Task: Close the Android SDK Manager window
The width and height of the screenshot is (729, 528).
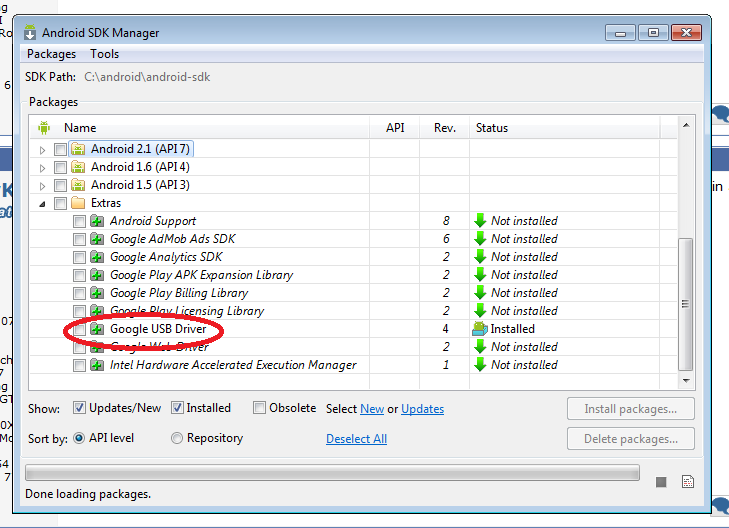Action: click(x=686, y=33)
